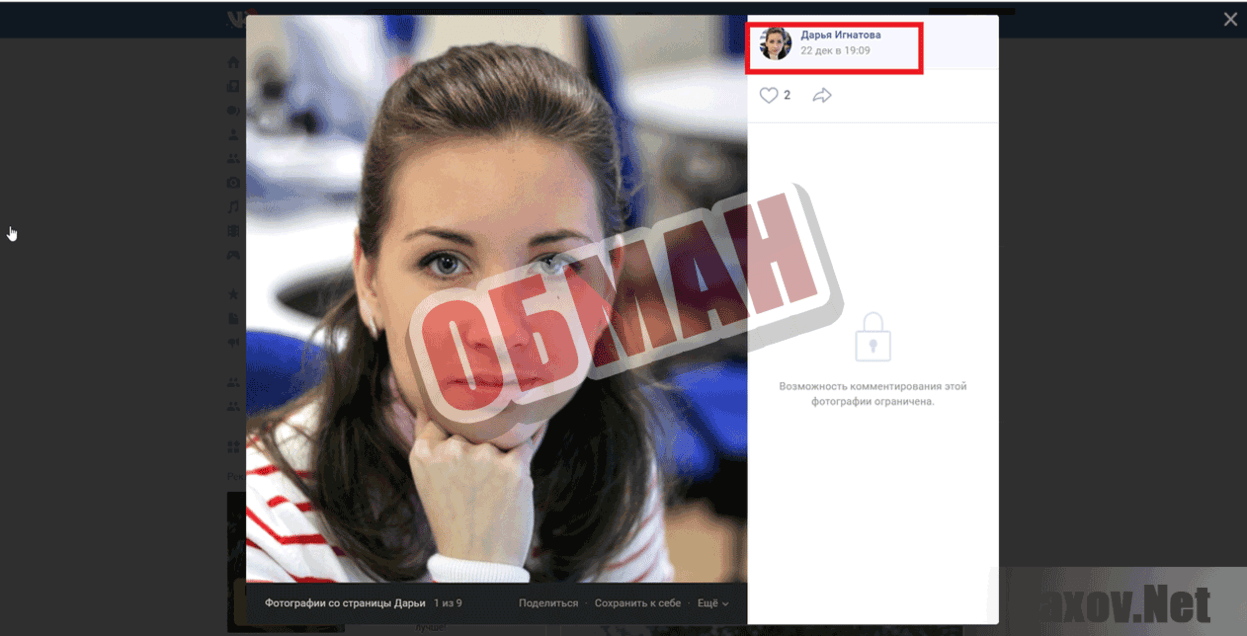This screenshot has width=1247, height=636.
Task: Like the photo with the heart icon
Action: [x=768, y=96]
